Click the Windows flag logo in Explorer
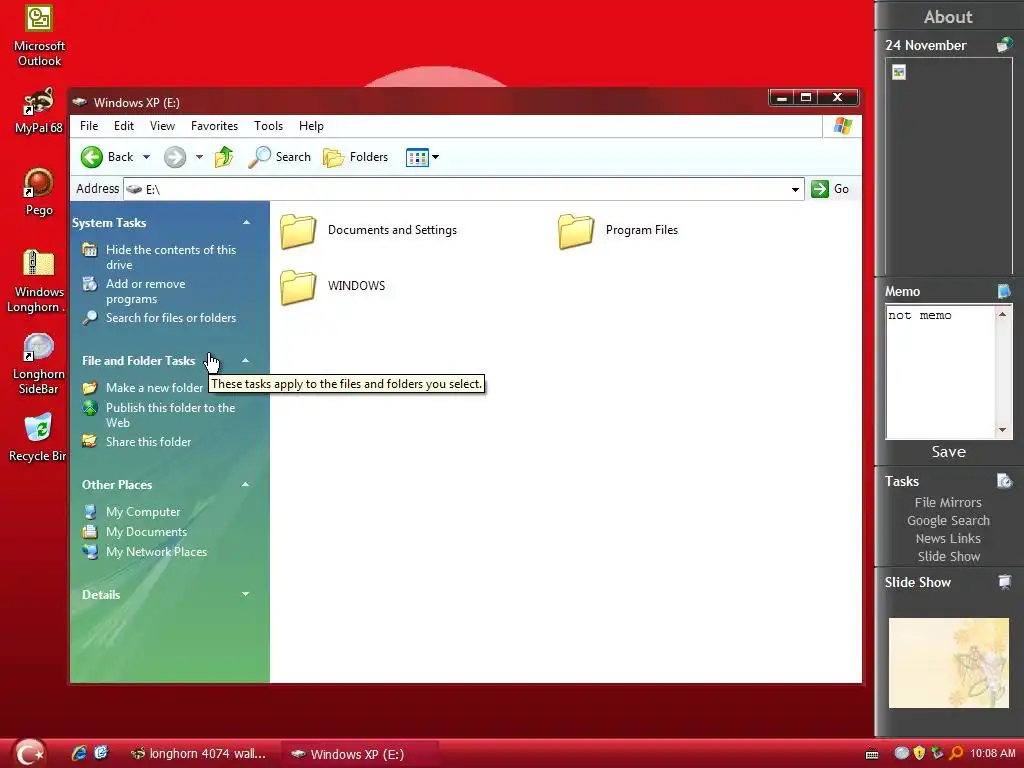 coord(842,126)
